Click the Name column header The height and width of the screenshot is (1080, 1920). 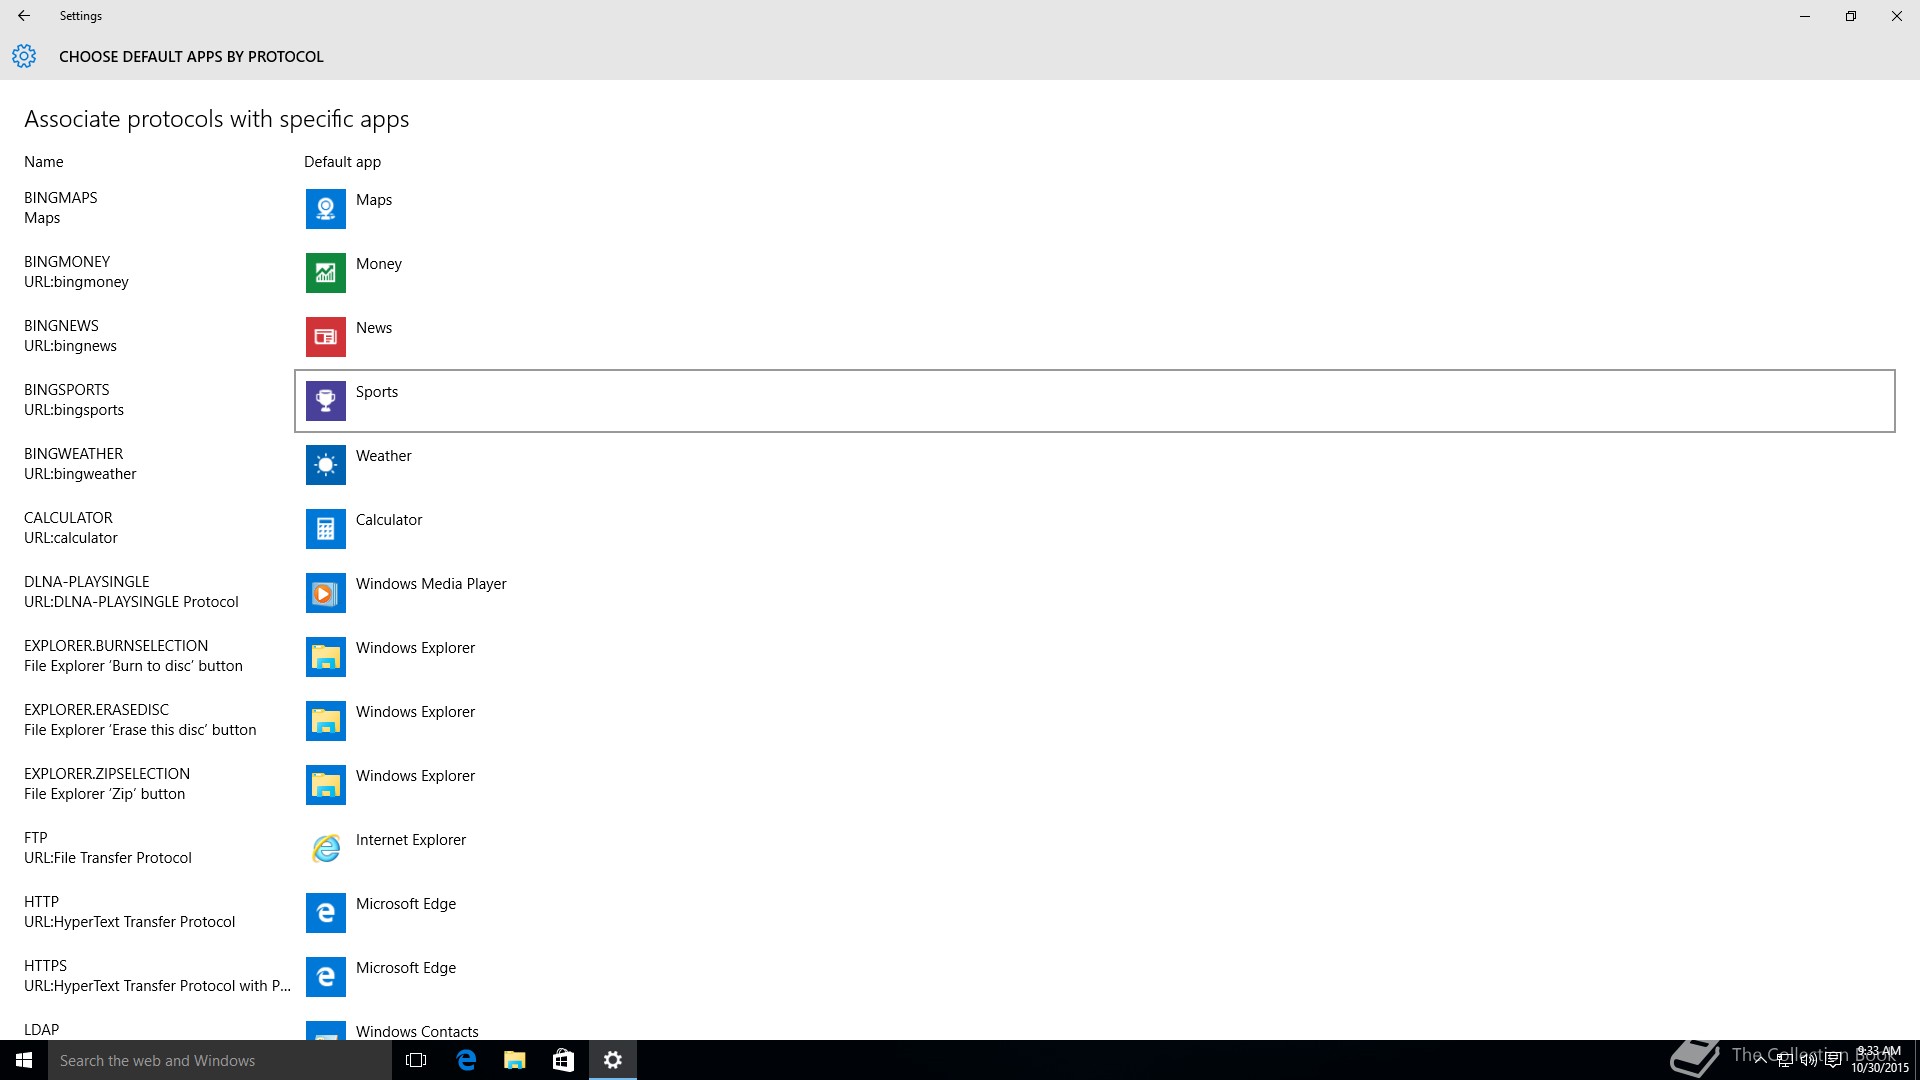click(44, 162)
